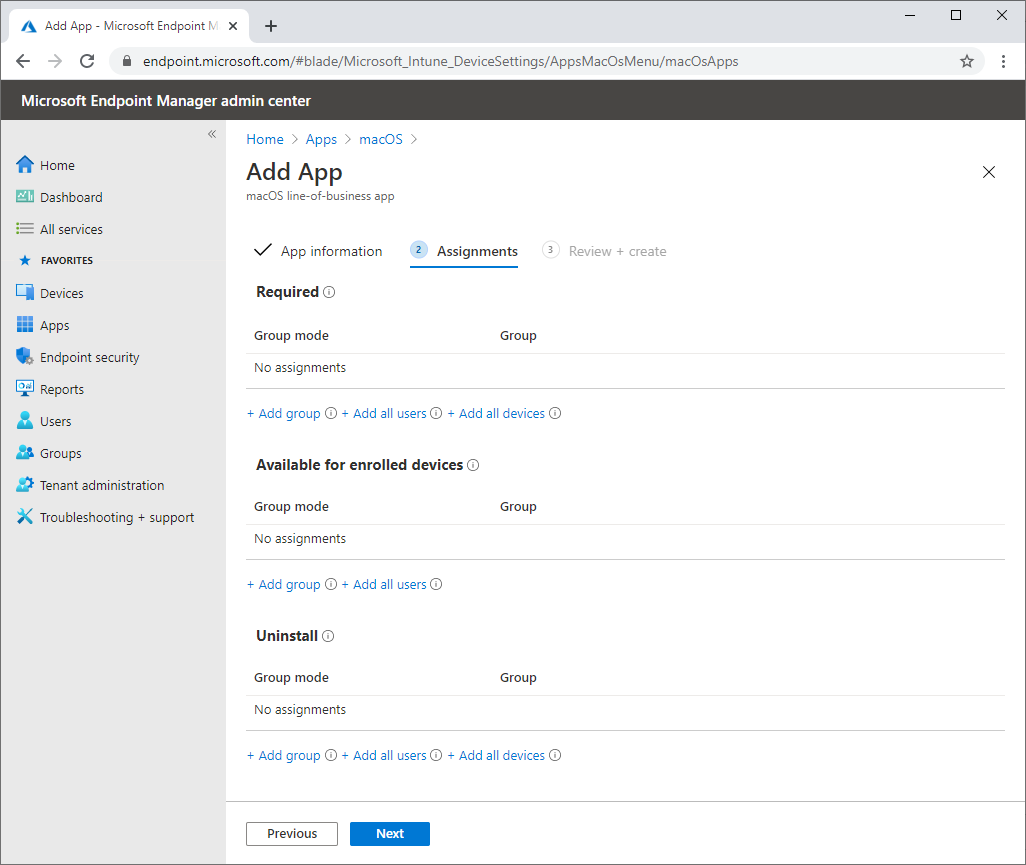Open the Chrome three-dot menu
1026x865 pixels.
tap(1003, 62)
